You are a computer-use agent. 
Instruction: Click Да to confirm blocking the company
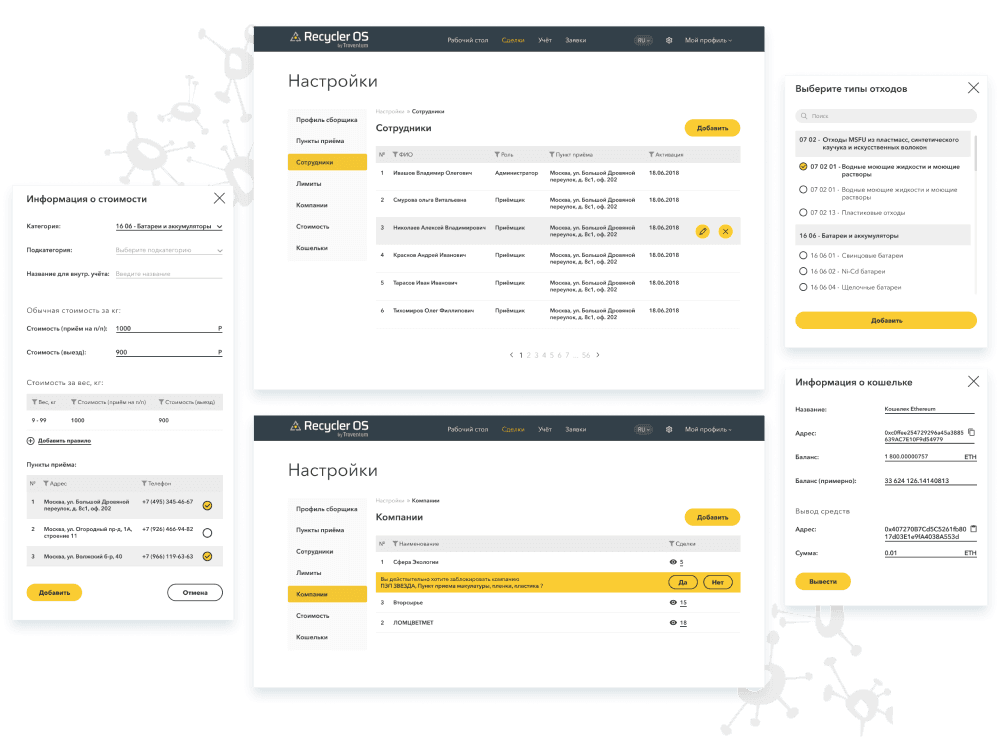pos(682,582)
